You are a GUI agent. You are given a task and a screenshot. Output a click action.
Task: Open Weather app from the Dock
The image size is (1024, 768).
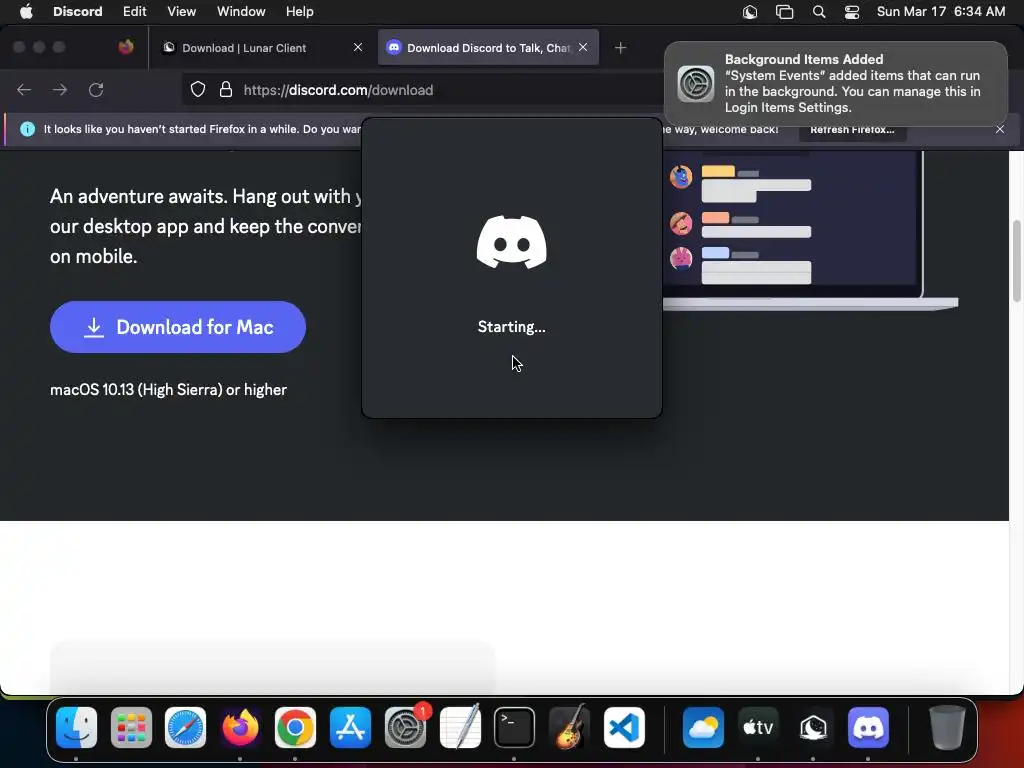pos(703,727)
